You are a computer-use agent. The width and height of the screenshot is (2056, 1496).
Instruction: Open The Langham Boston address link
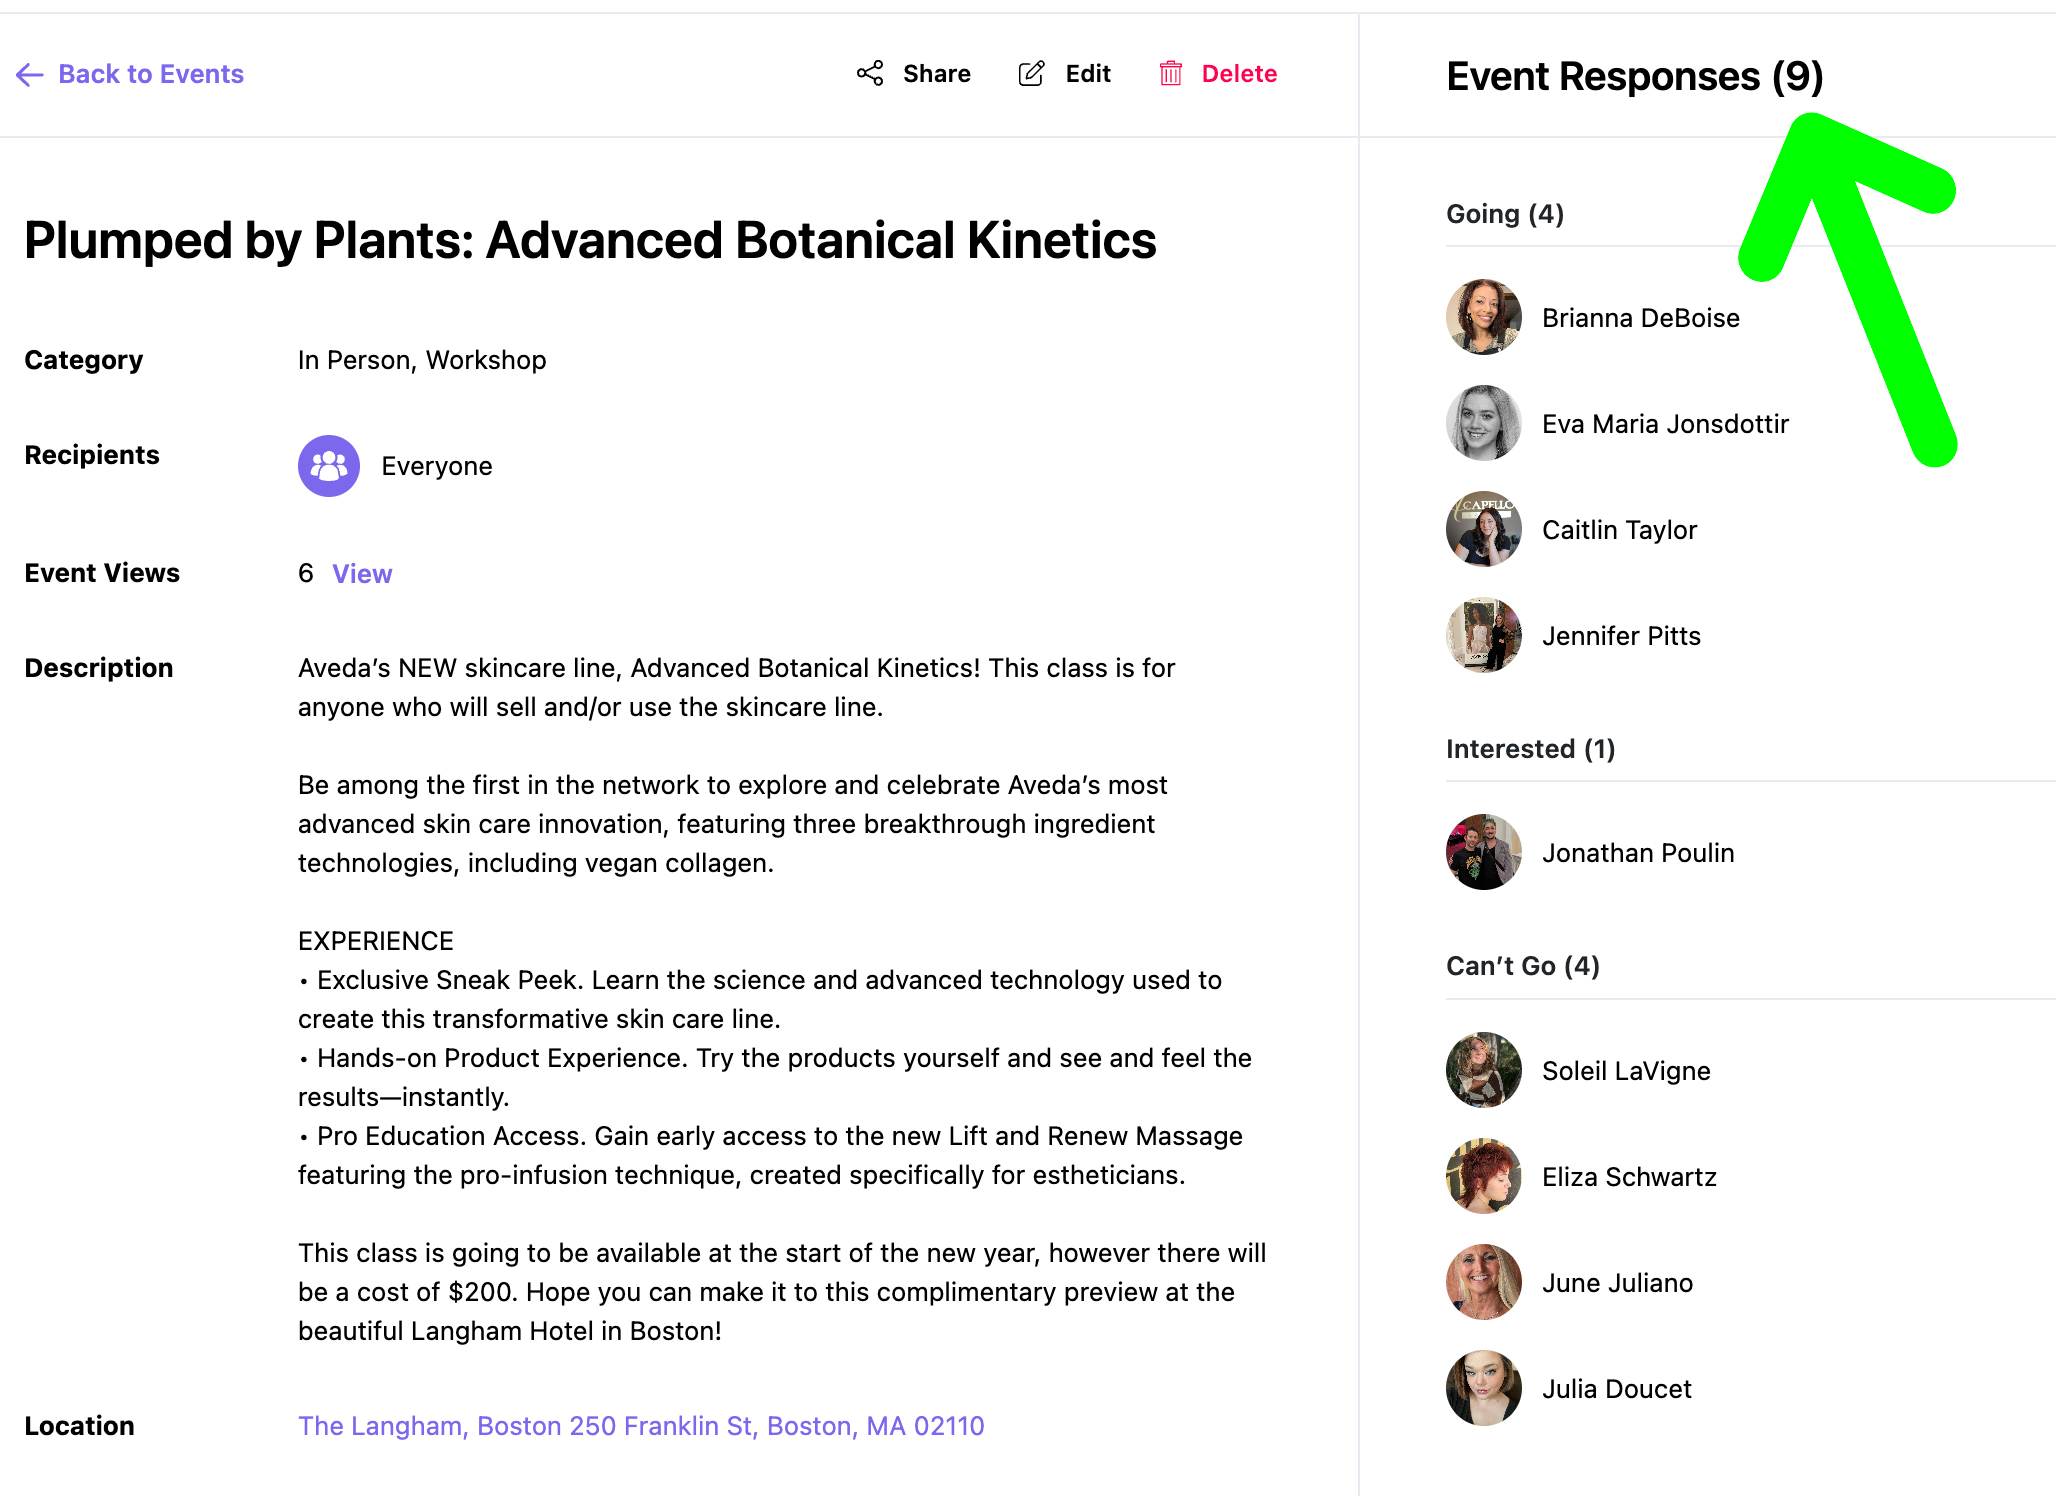[x=641, y=1426]
